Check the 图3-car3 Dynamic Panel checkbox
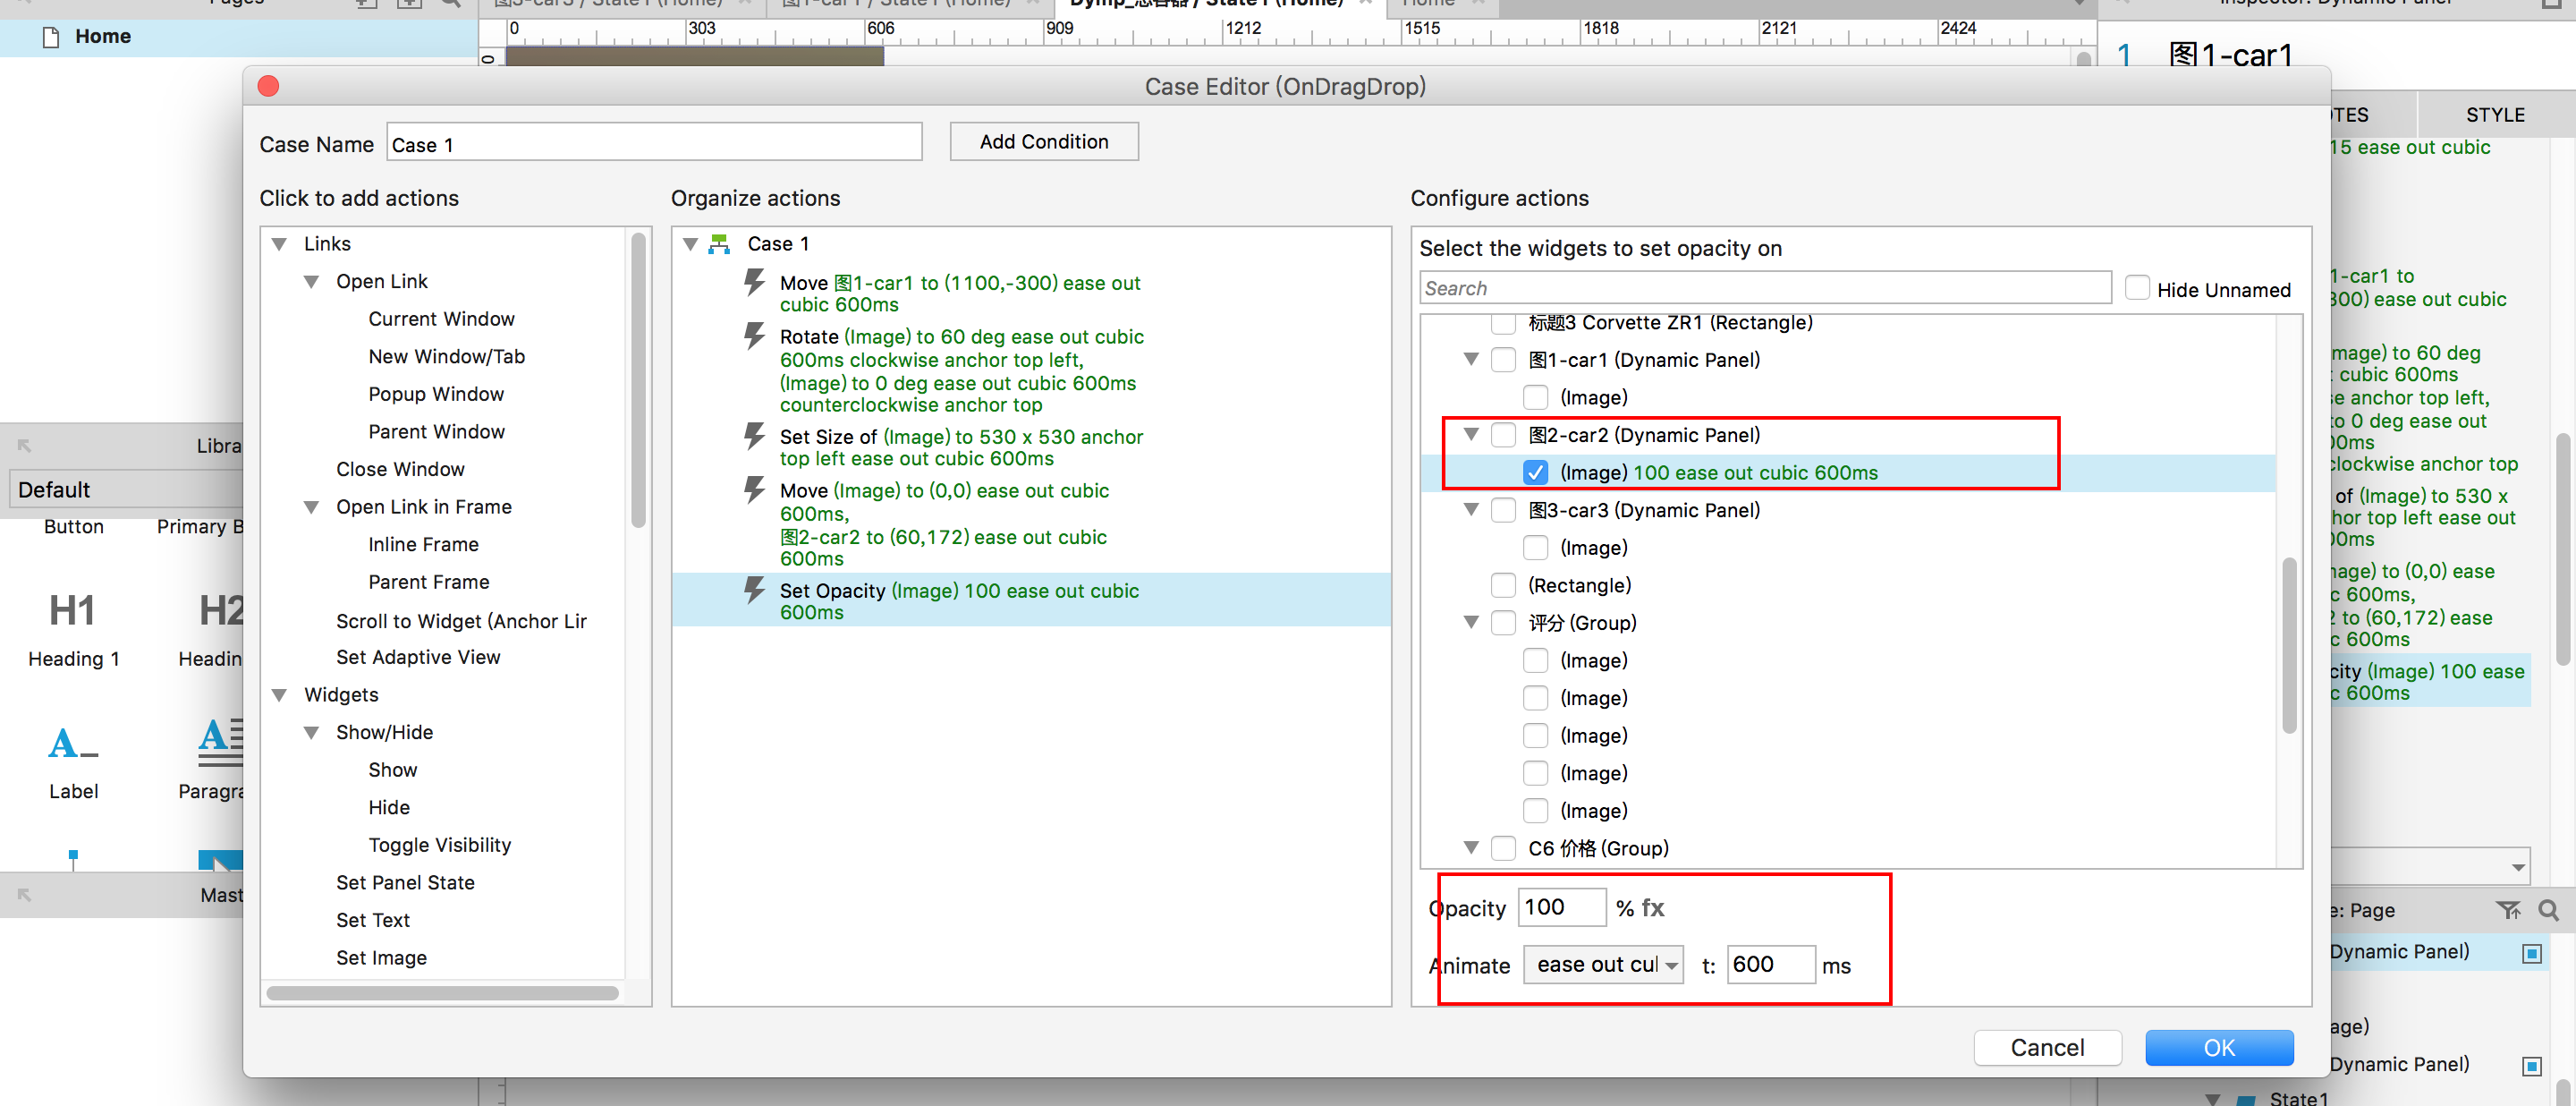This screenshot has width=2576, height=1106. tap(1503, 510)
